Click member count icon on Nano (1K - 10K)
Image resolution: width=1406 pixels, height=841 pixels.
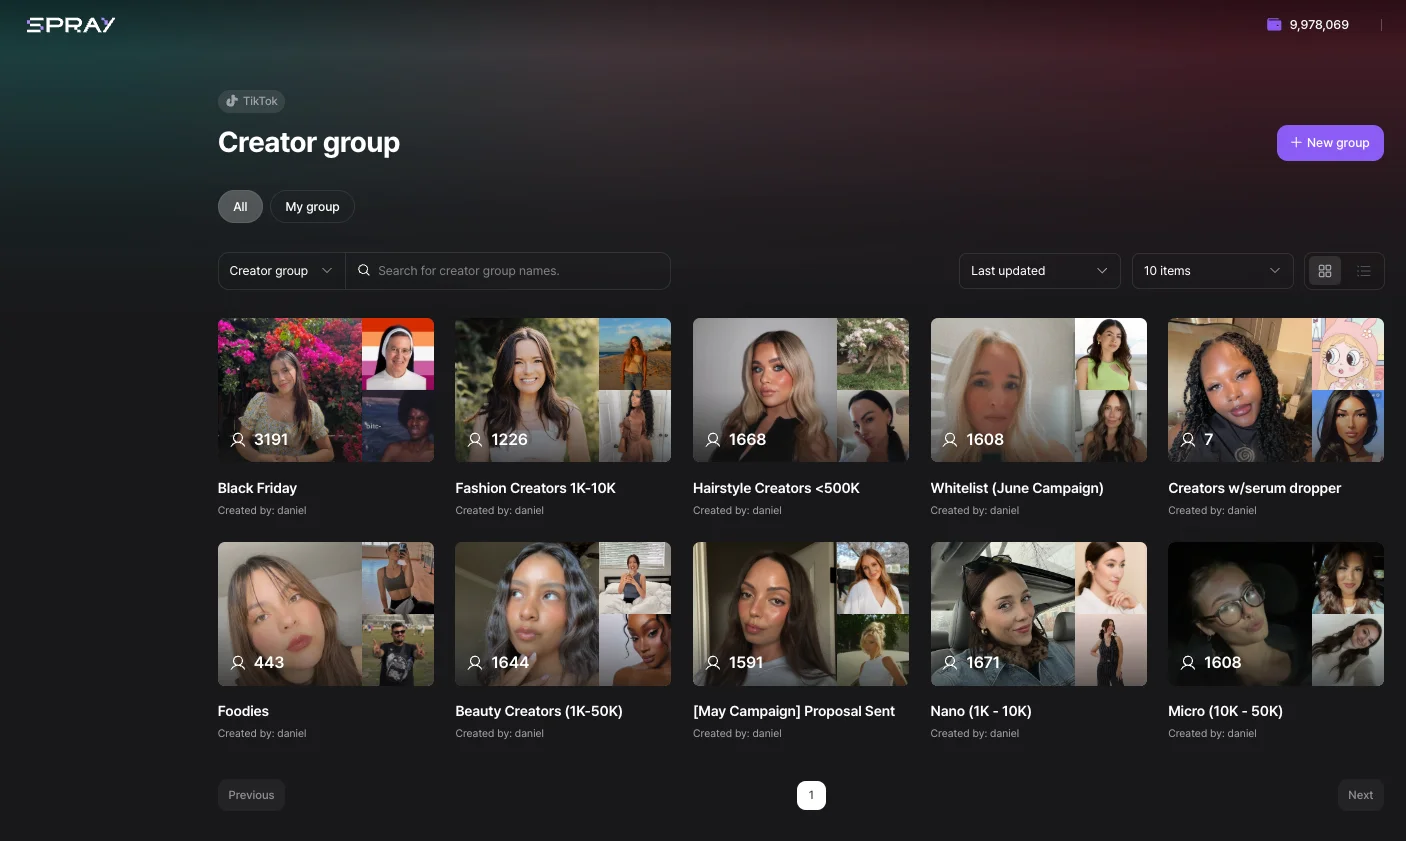(x=950, y=663)
